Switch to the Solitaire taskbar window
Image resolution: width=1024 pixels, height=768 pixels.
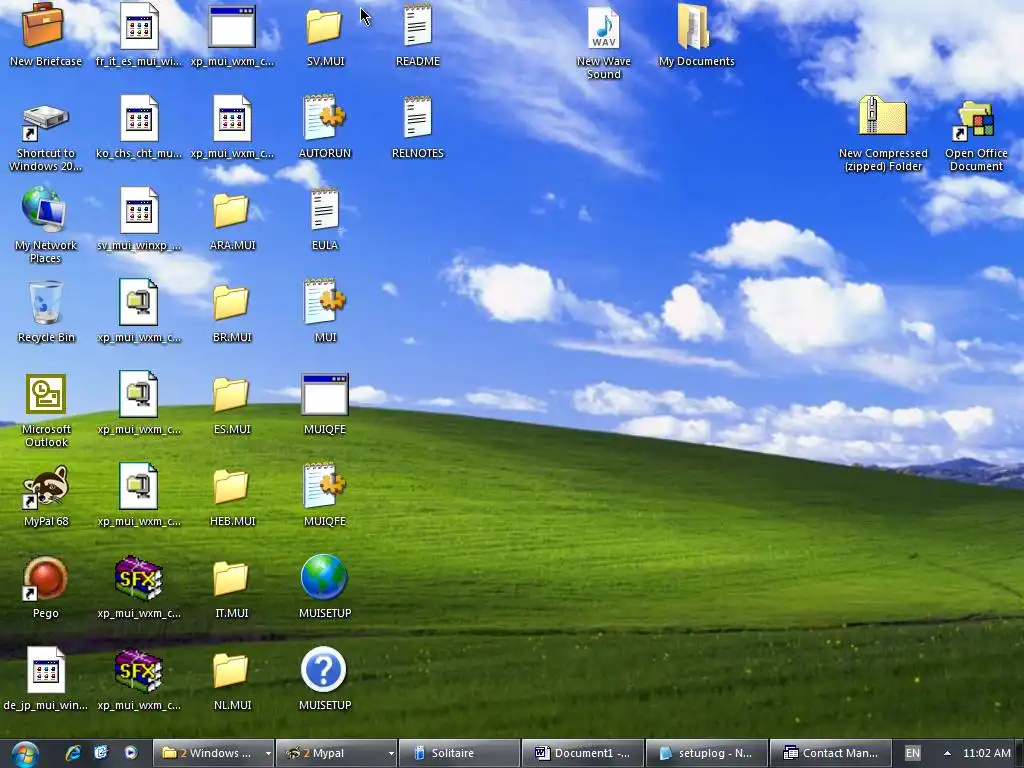click(x=459, y=753)
